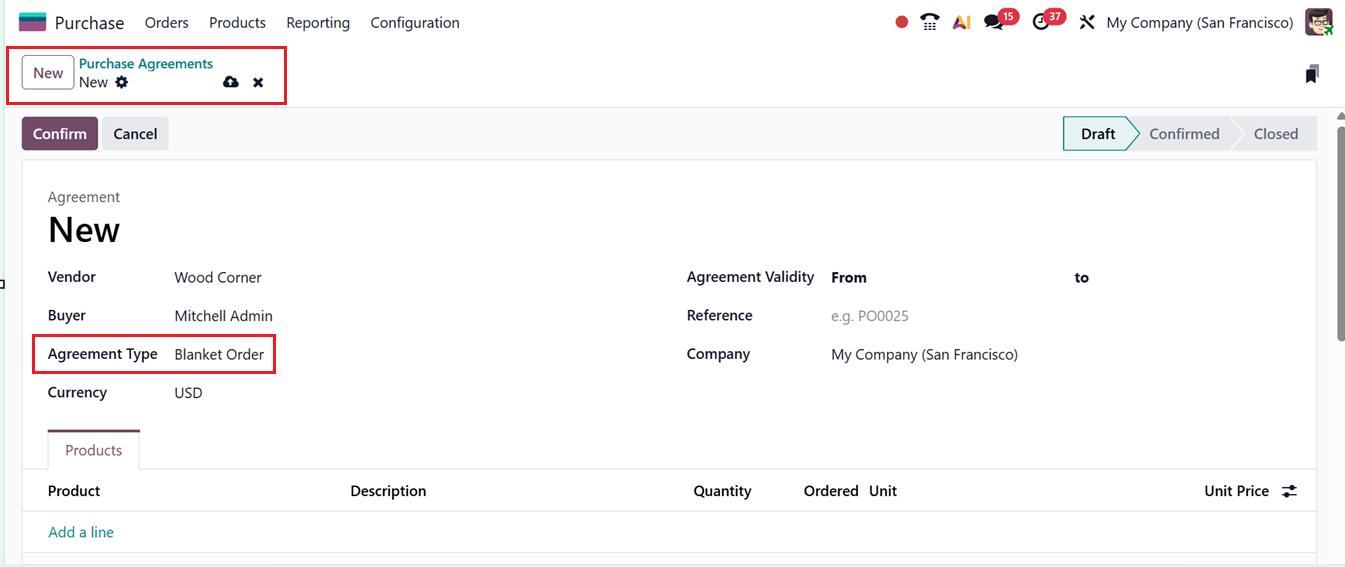The image size is (1345, 567).
Task: Open the Orders menu
Action: [x=166, y=22]
